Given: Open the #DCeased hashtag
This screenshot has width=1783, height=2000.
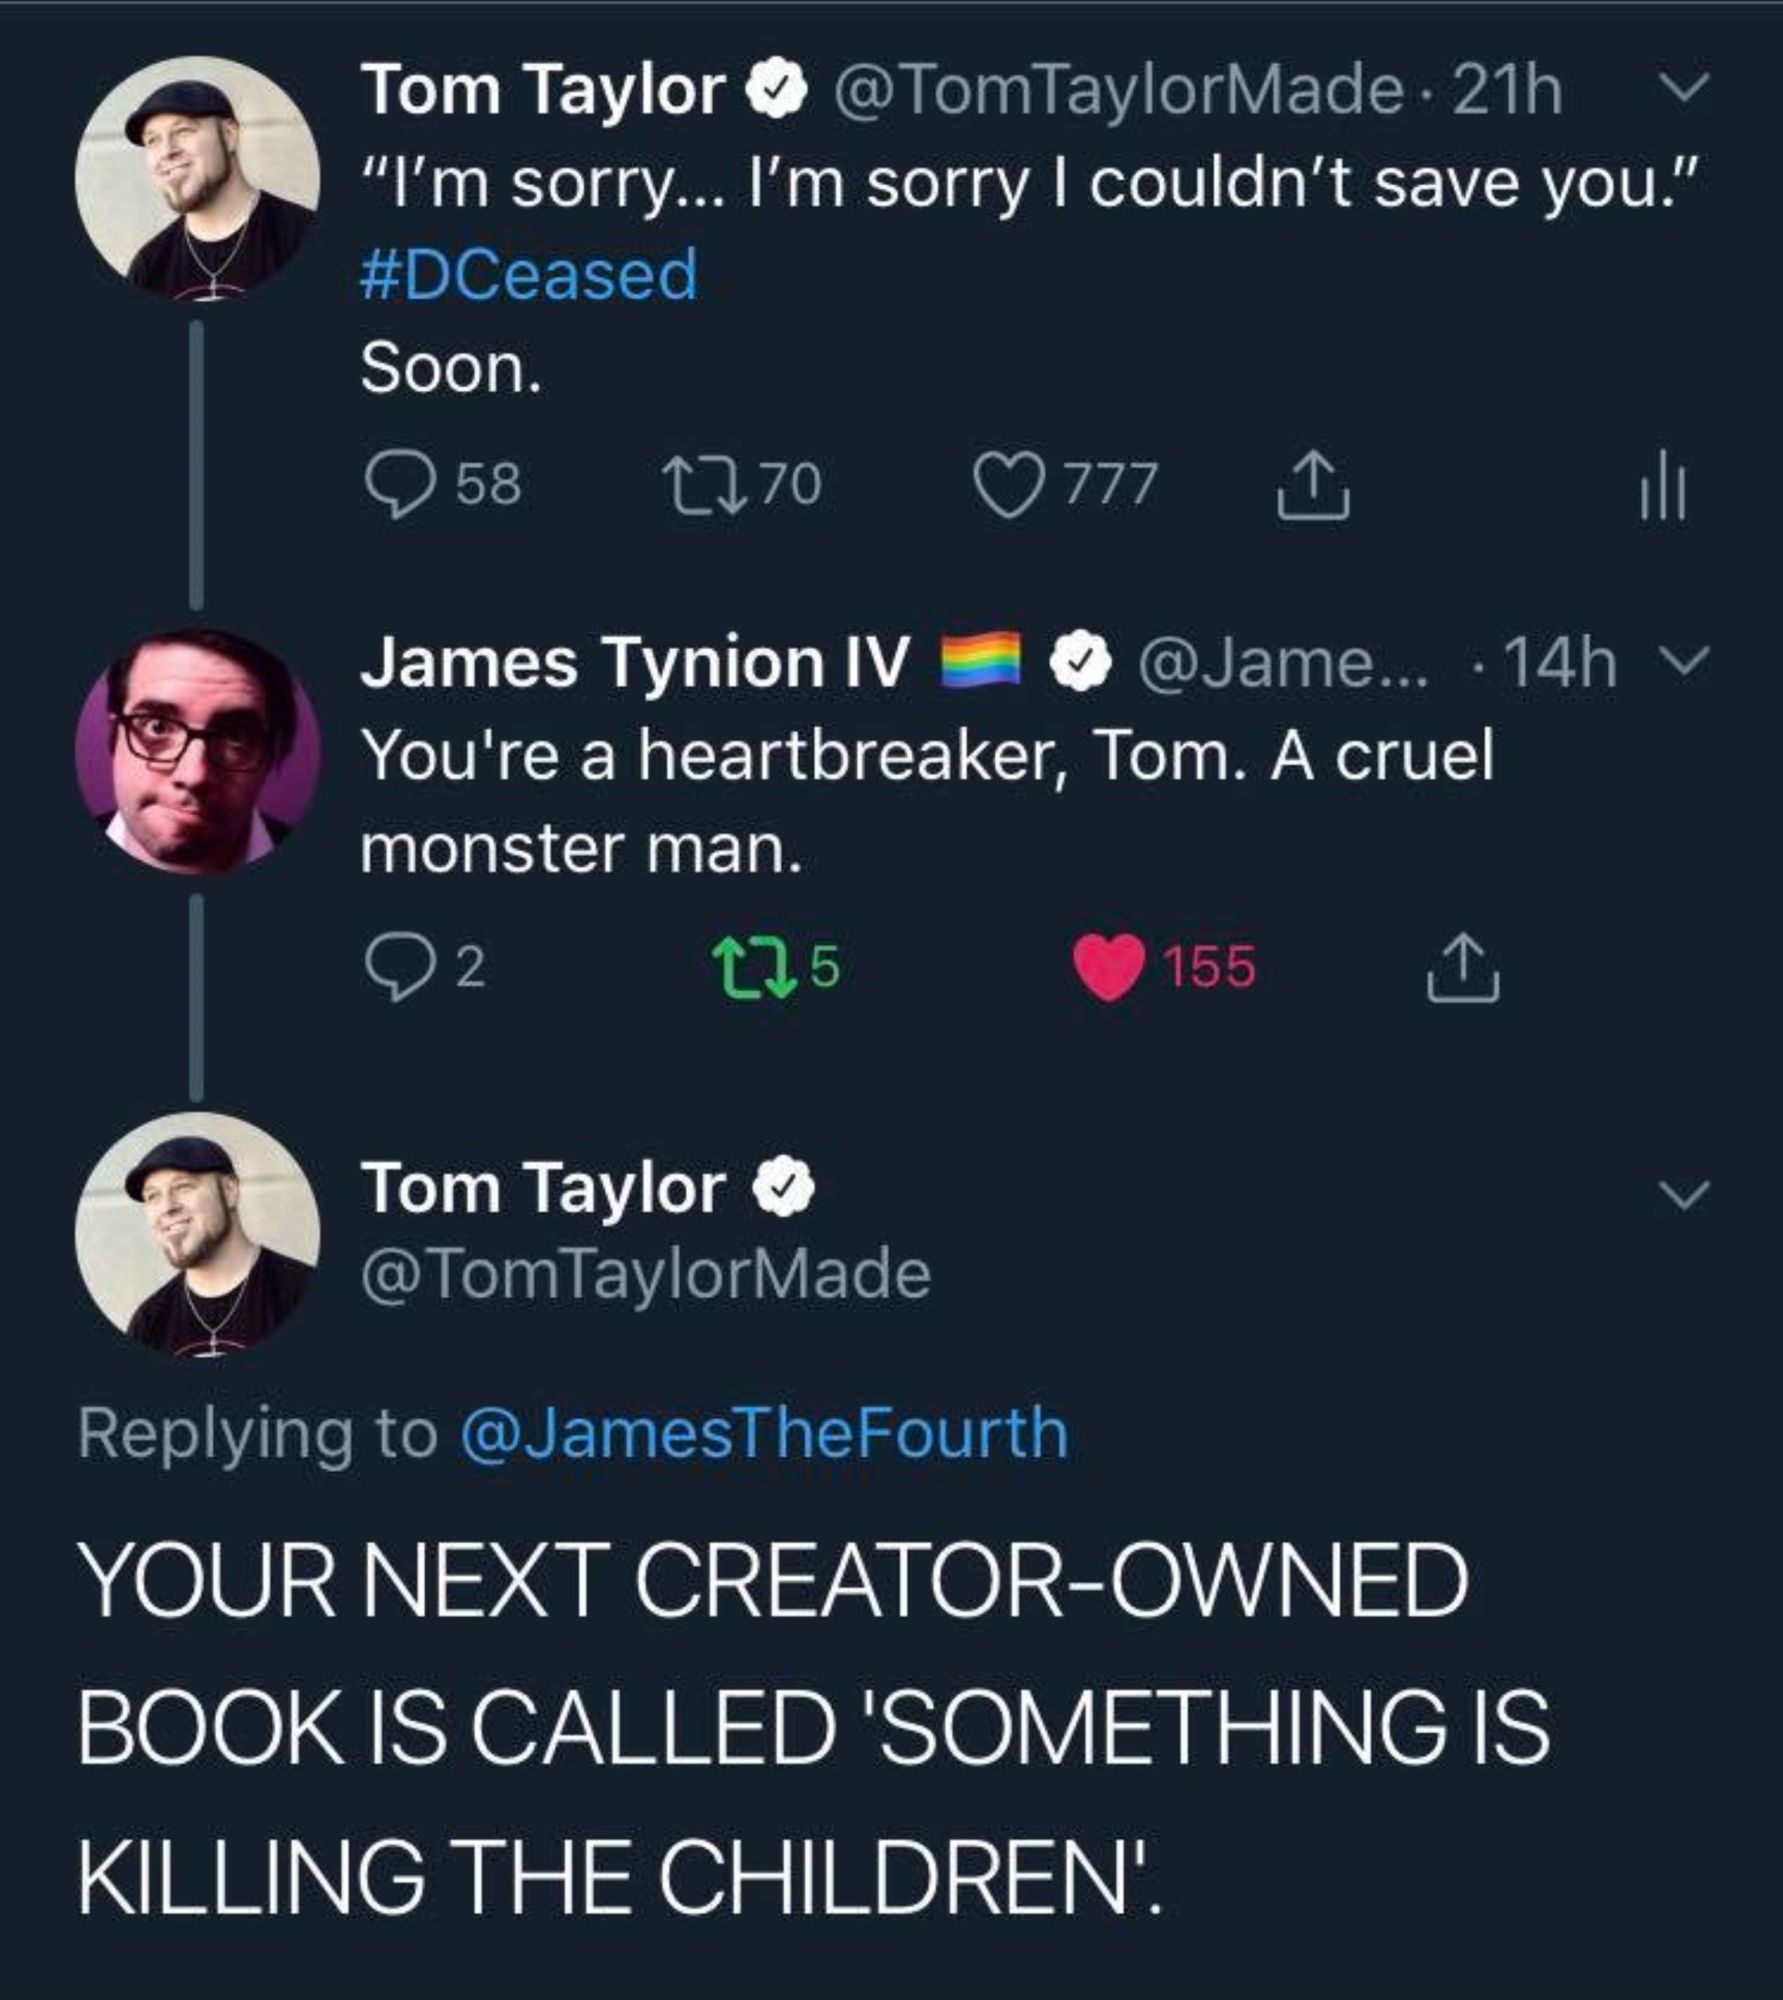Looking at the screenshot, I should [528, 275].
